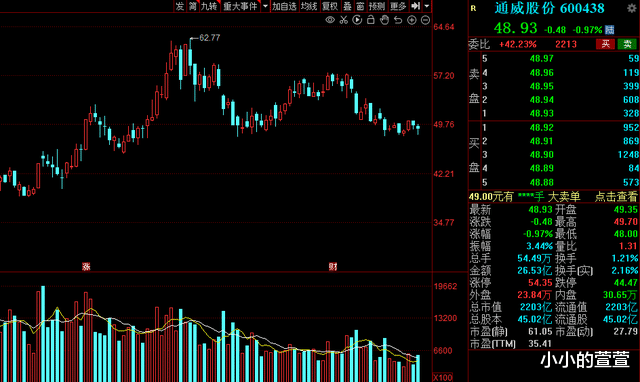Click the arrow-to-bar collapse panel icon
The image size is (640, 382).
pos(416,6)
